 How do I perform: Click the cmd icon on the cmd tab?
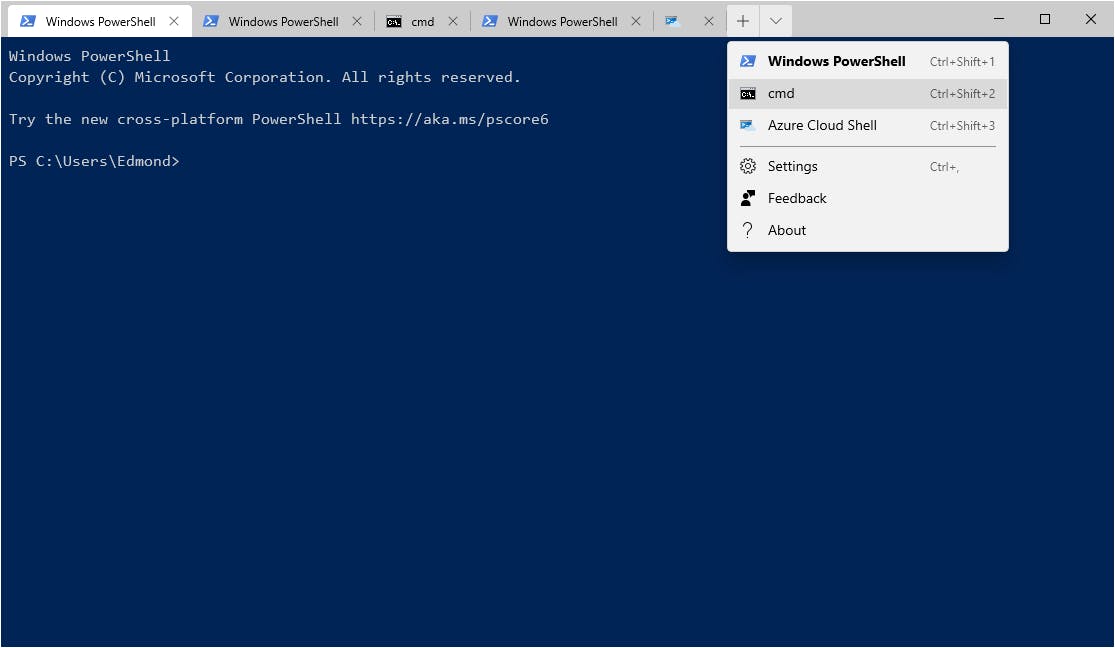coord(393,22)
